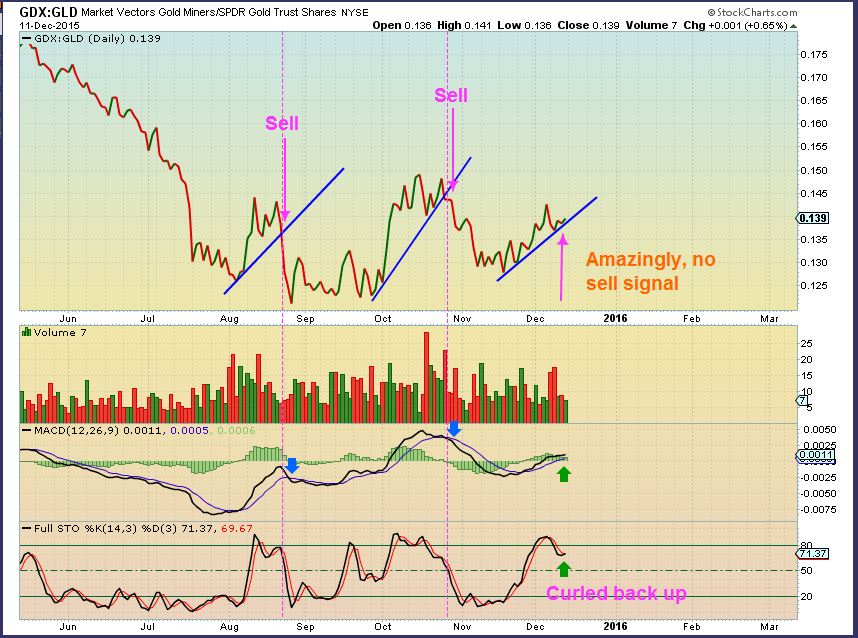Click the NYSE exchange label
This screenshot has height=638, width=858.
355,13
